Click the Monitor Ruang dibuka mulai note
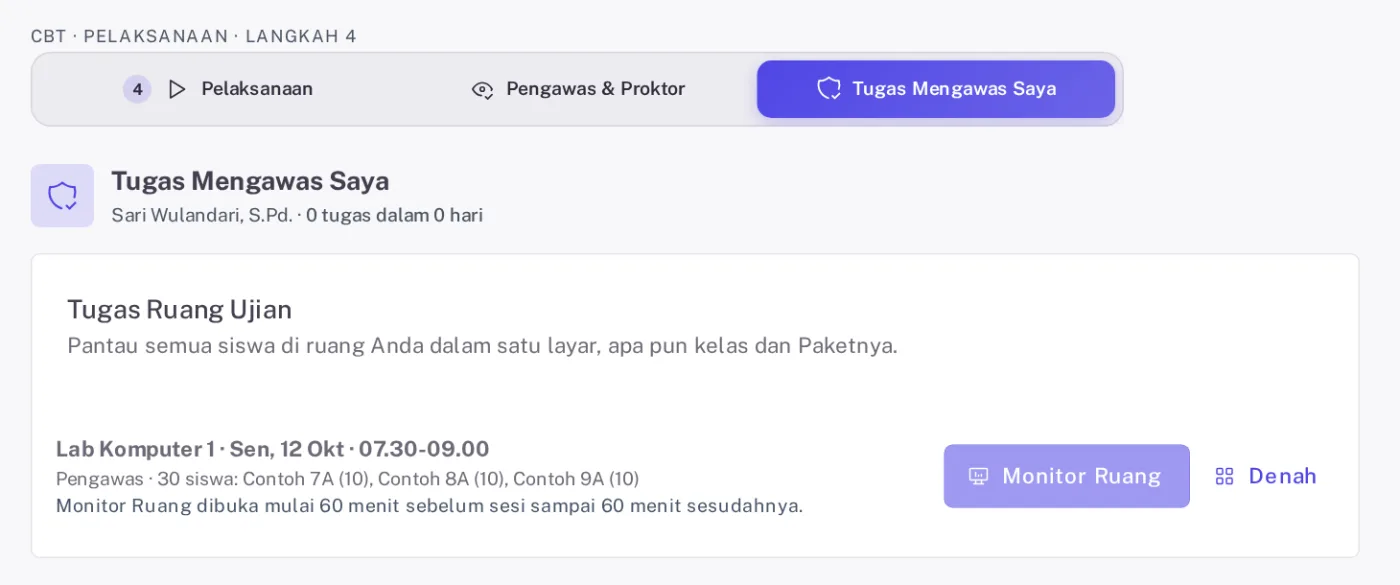The height and width of the screenshot is (585, 1400). tap(429, 505)
